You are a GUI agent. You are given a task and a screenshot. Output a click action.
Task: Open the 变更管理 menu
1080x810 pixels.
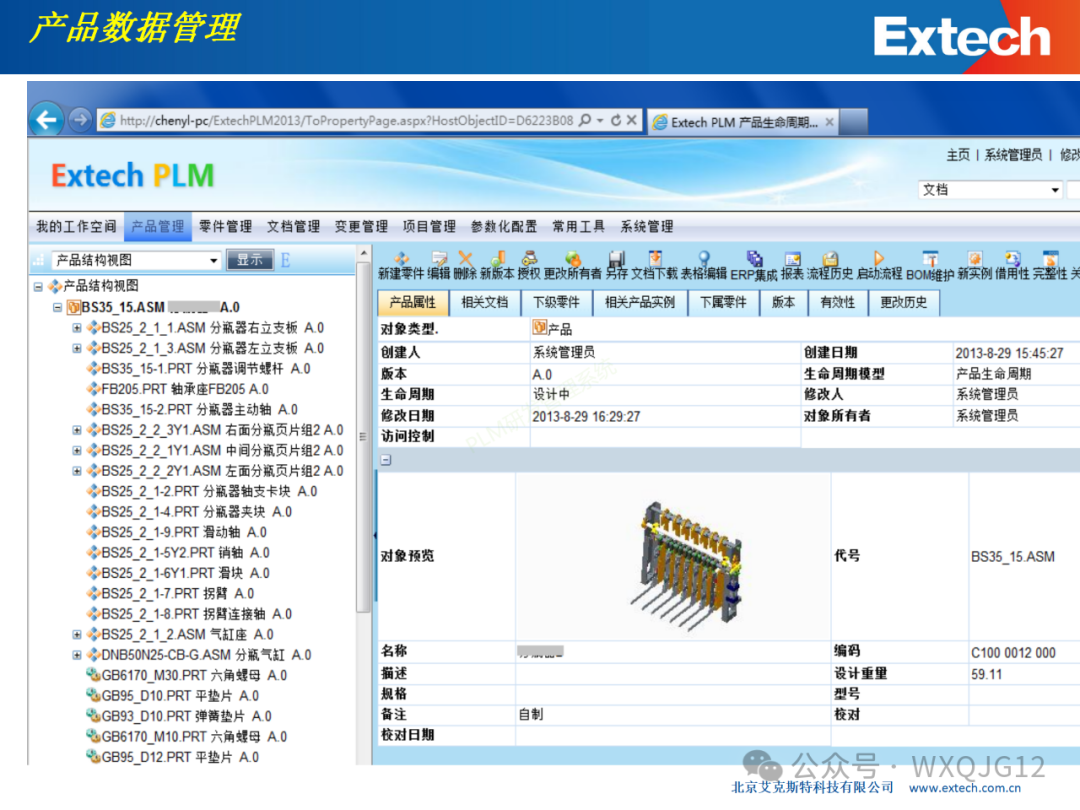coord(361,226)
